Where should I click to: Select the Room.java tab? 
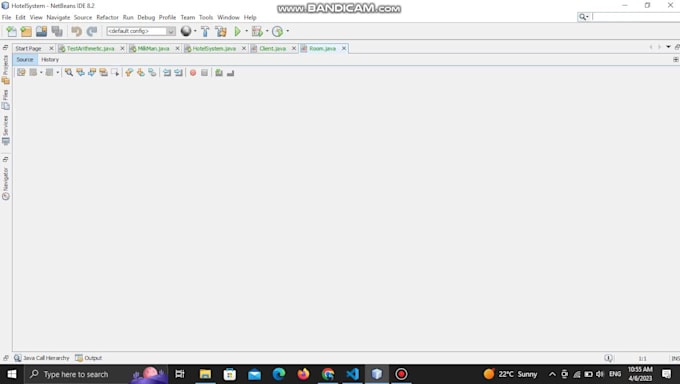coord(323,49)
